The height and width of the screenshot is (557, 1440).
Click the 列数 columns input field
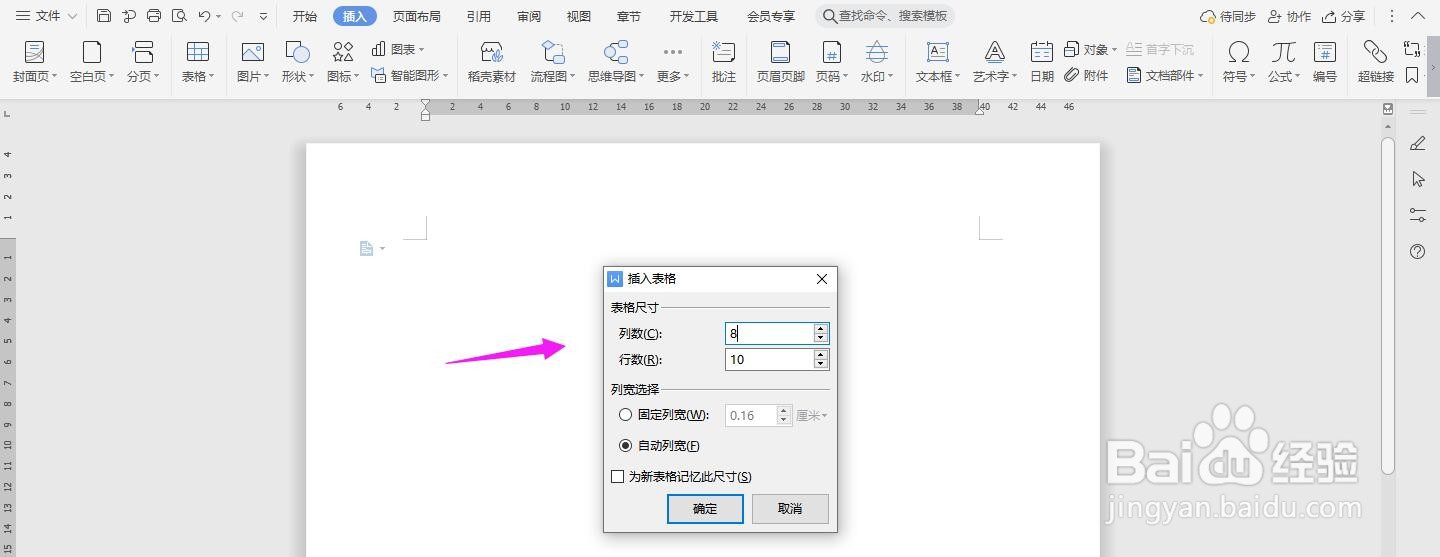[769, 333]
